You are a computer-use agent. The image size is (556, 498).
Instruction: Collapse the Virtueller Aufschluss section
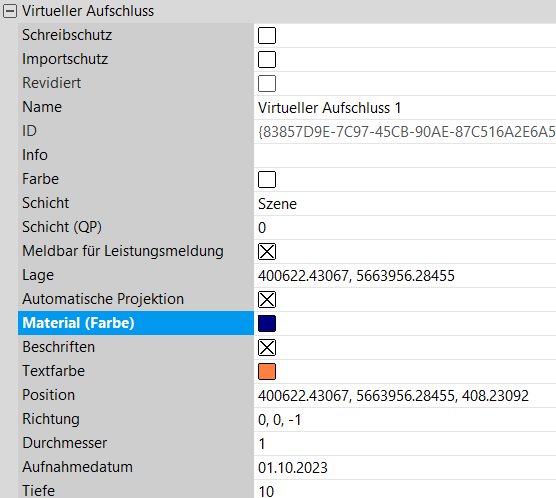pyautogui.click(x=10, y=11)
